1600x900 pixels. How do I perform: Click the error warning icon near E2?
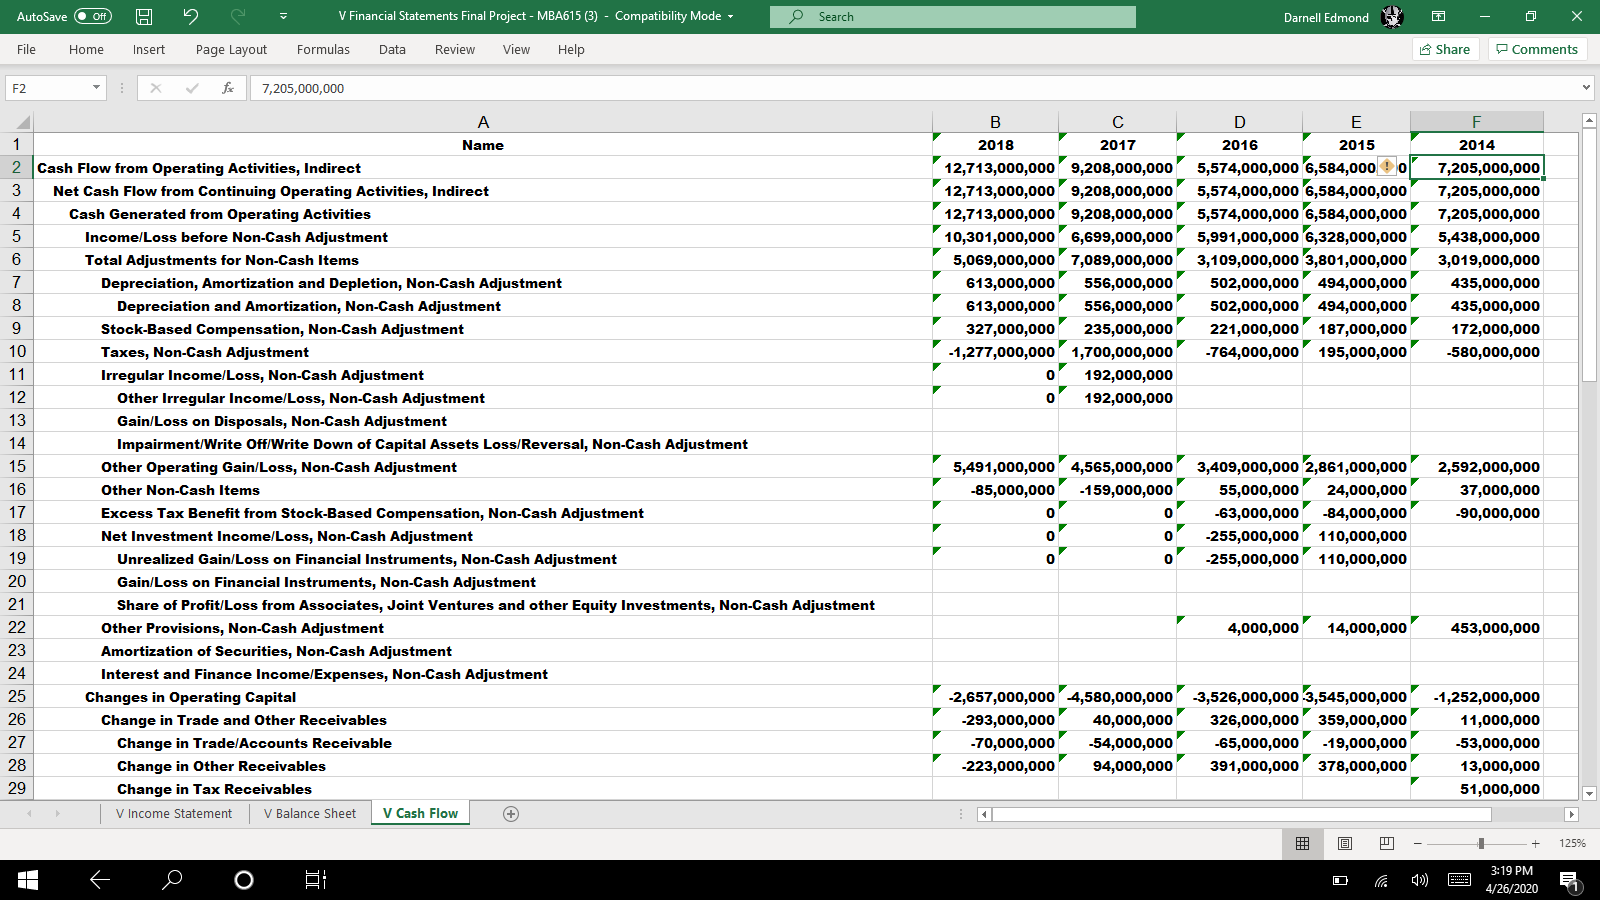coord(1387,166)
